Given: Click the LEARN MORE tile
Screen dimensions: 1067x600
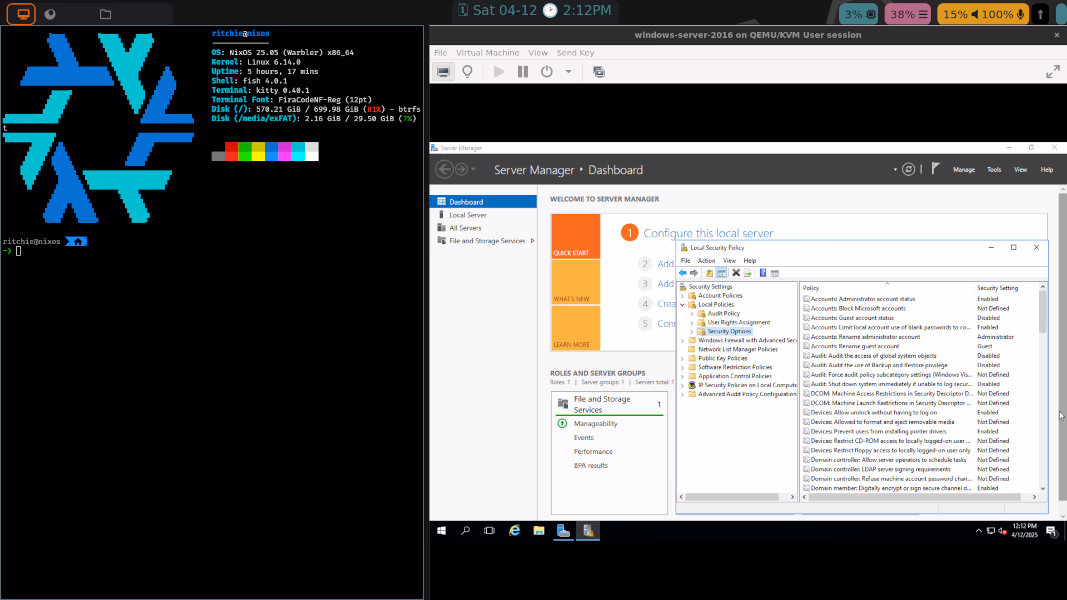Looking at the screenshot, I should tap(576, 329).
